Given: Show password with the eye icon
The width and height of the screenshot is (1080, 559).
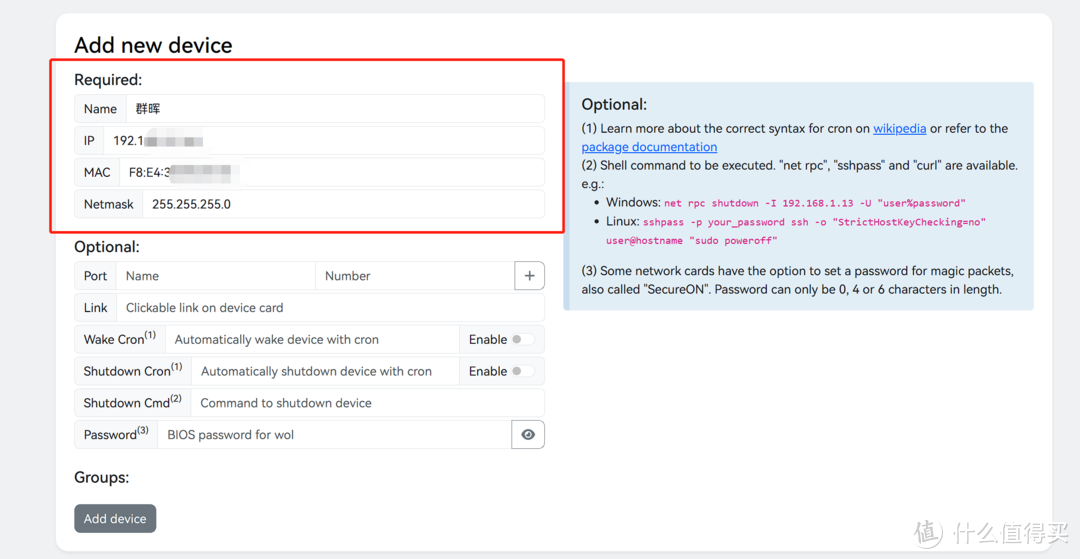Looking at the screenshot, I should 528,434.
